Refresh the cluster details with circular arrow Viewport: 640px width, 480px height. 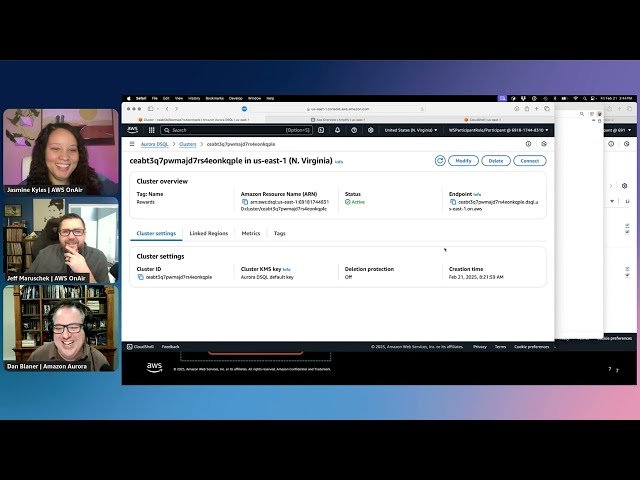(x=440, y=160)
